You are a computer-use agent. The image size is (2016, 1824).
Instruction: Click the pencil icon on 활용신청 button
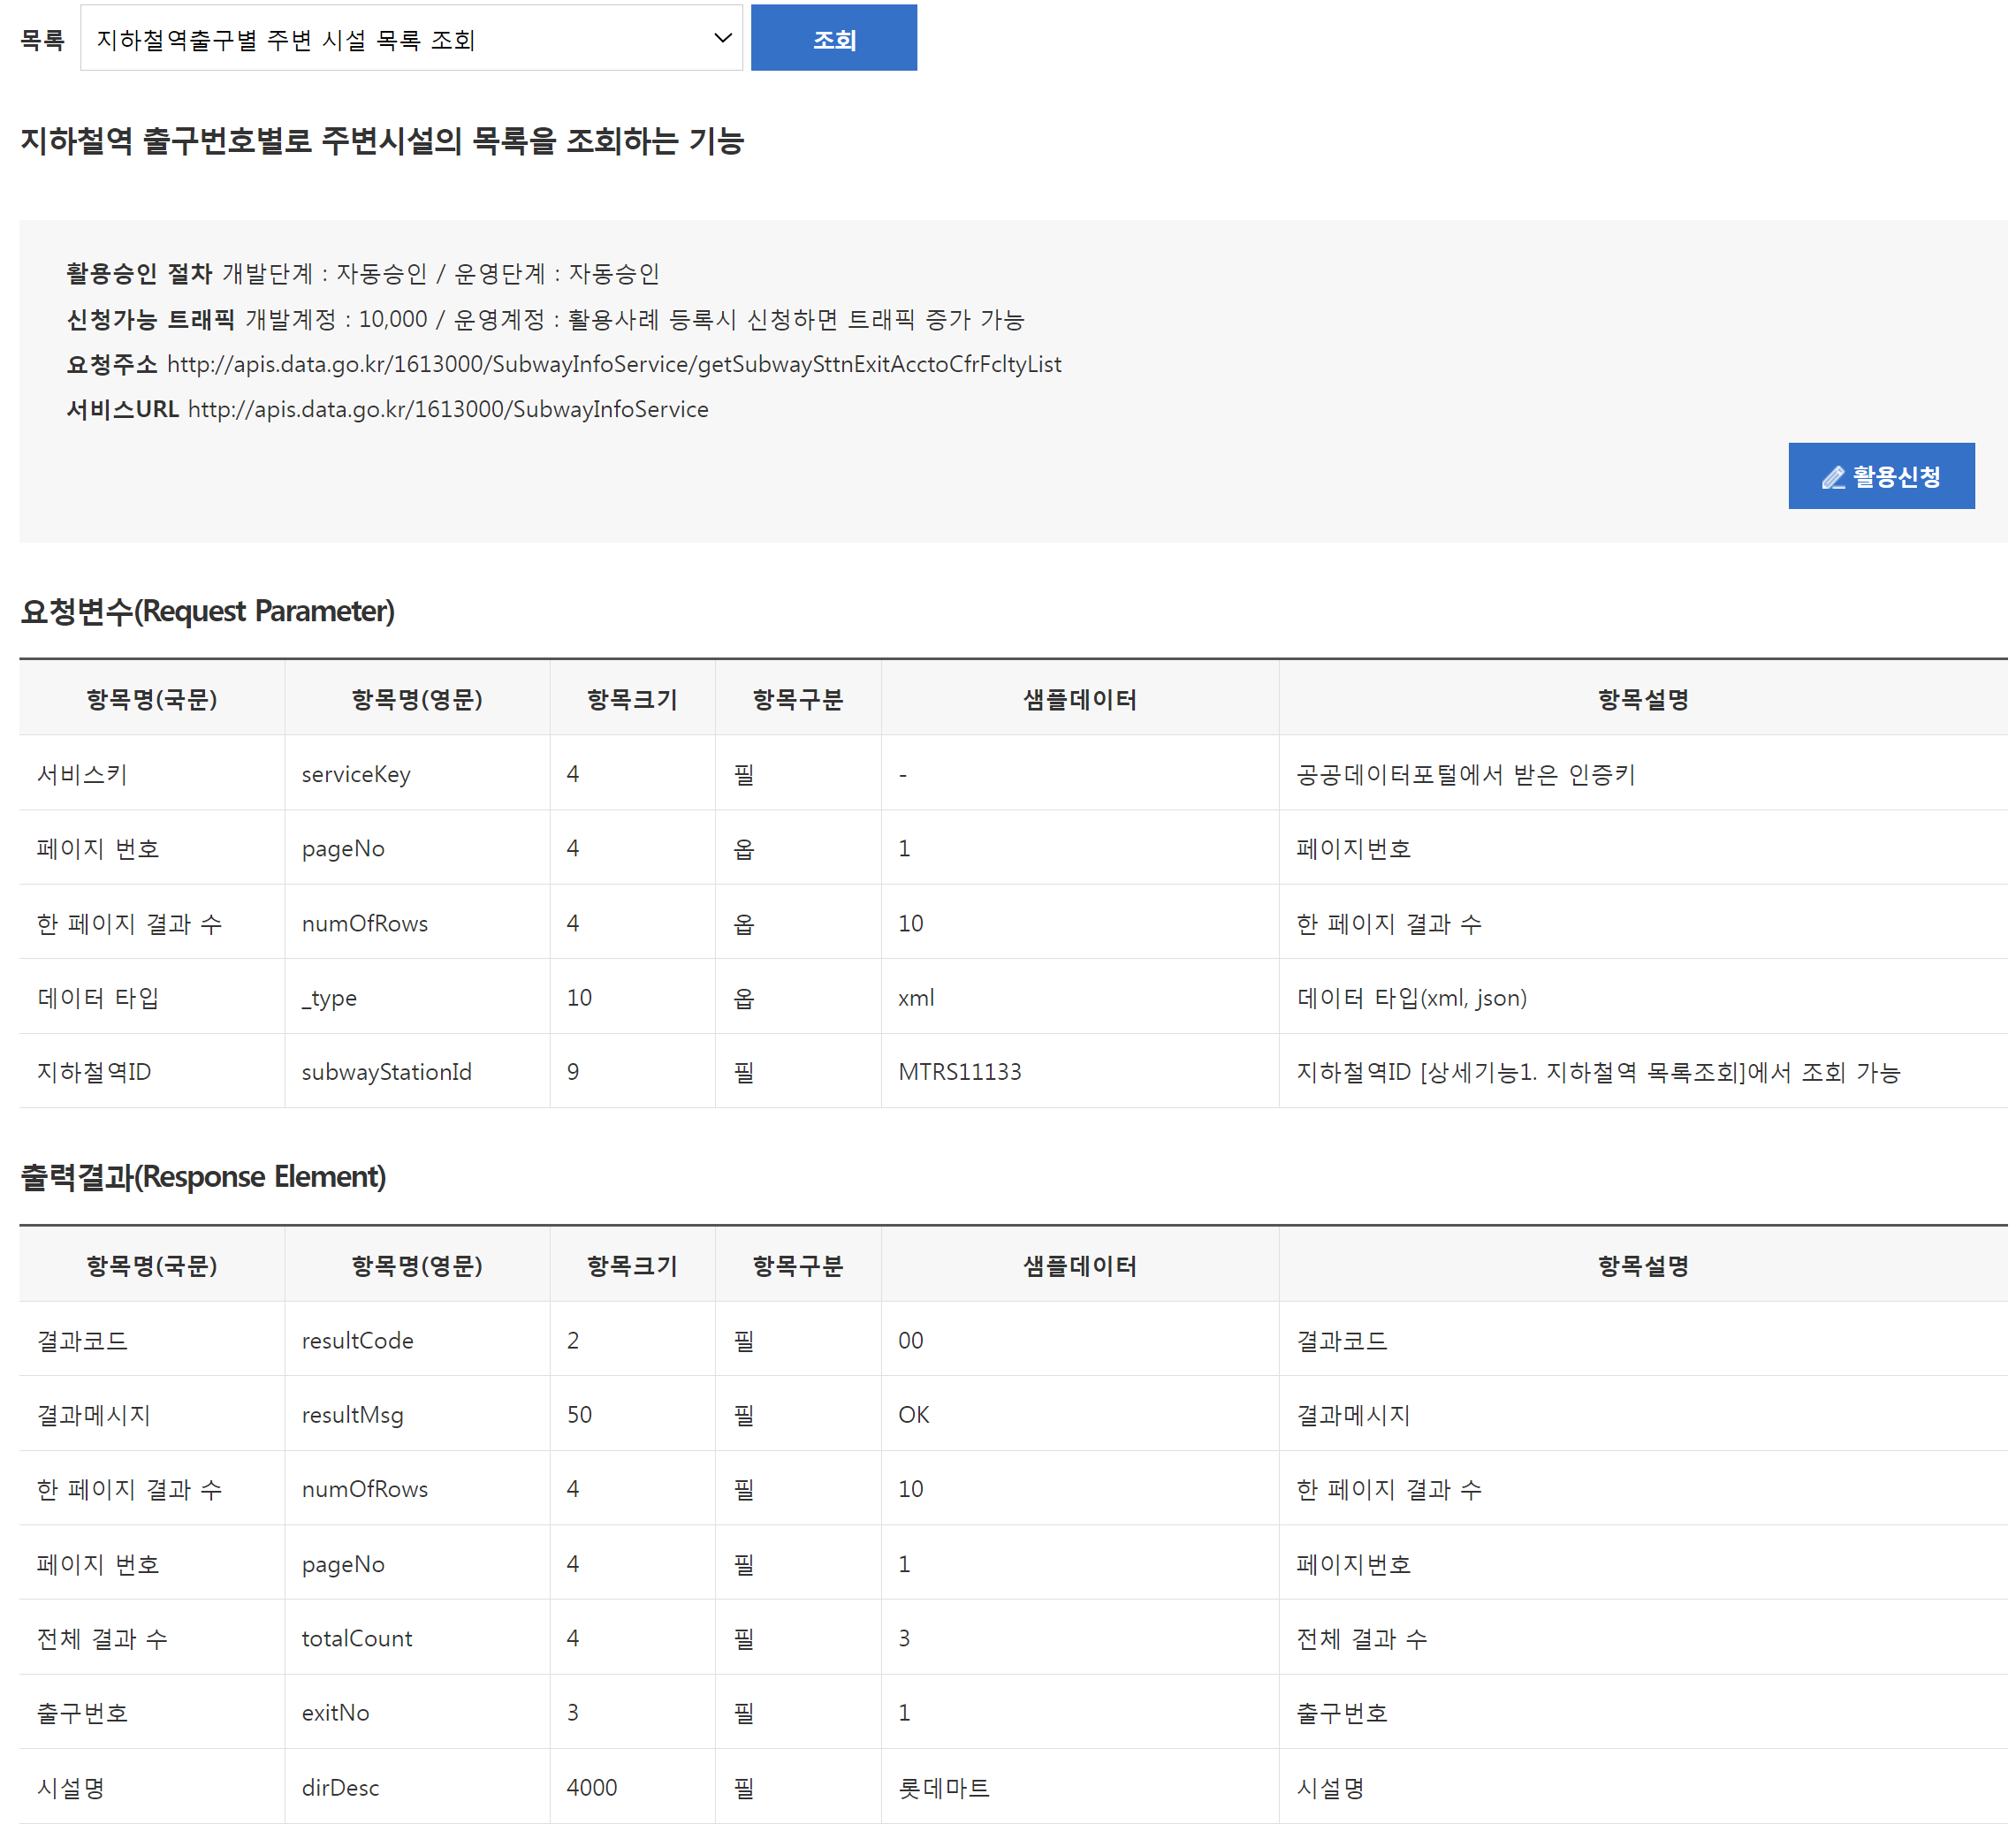click(1832, 478)
